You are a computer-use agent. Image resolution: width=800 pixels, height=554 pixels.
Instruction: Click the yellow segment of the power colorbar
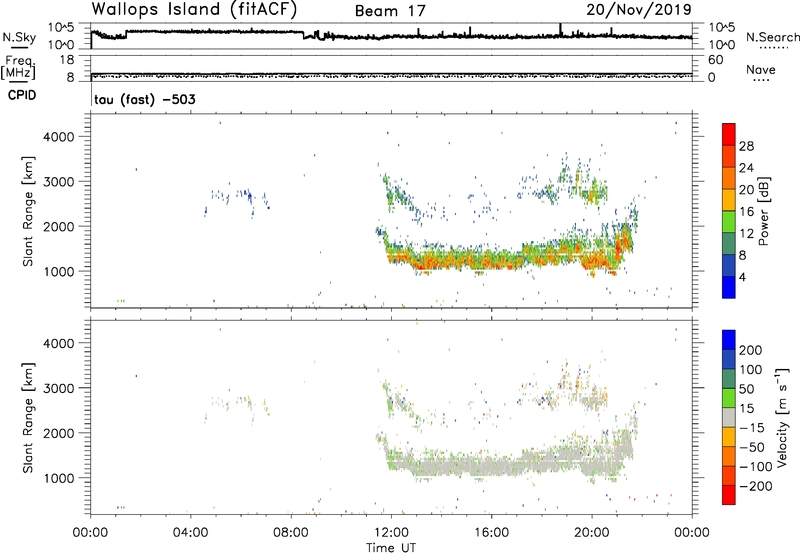pyautogui.click(x=729, y=200)
